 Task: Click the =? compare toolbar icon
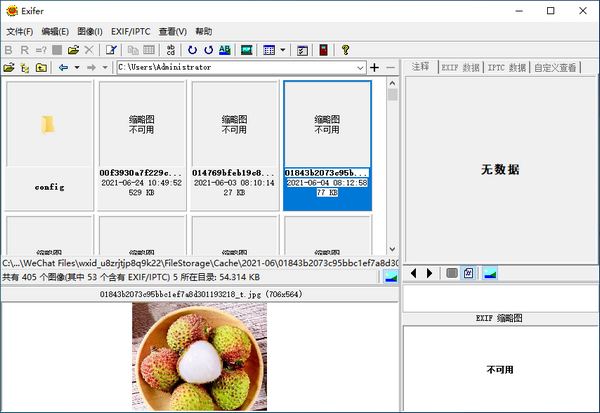click(x=41, y=50)
